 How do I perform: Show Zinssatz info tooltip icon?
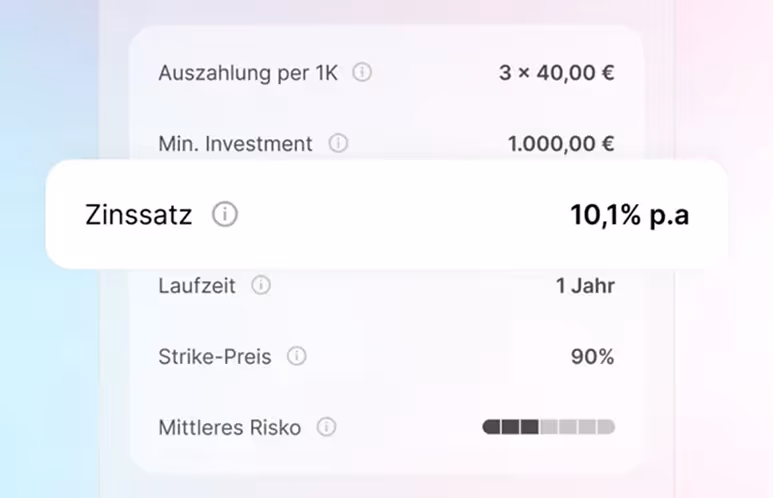[x=225, y=215]
